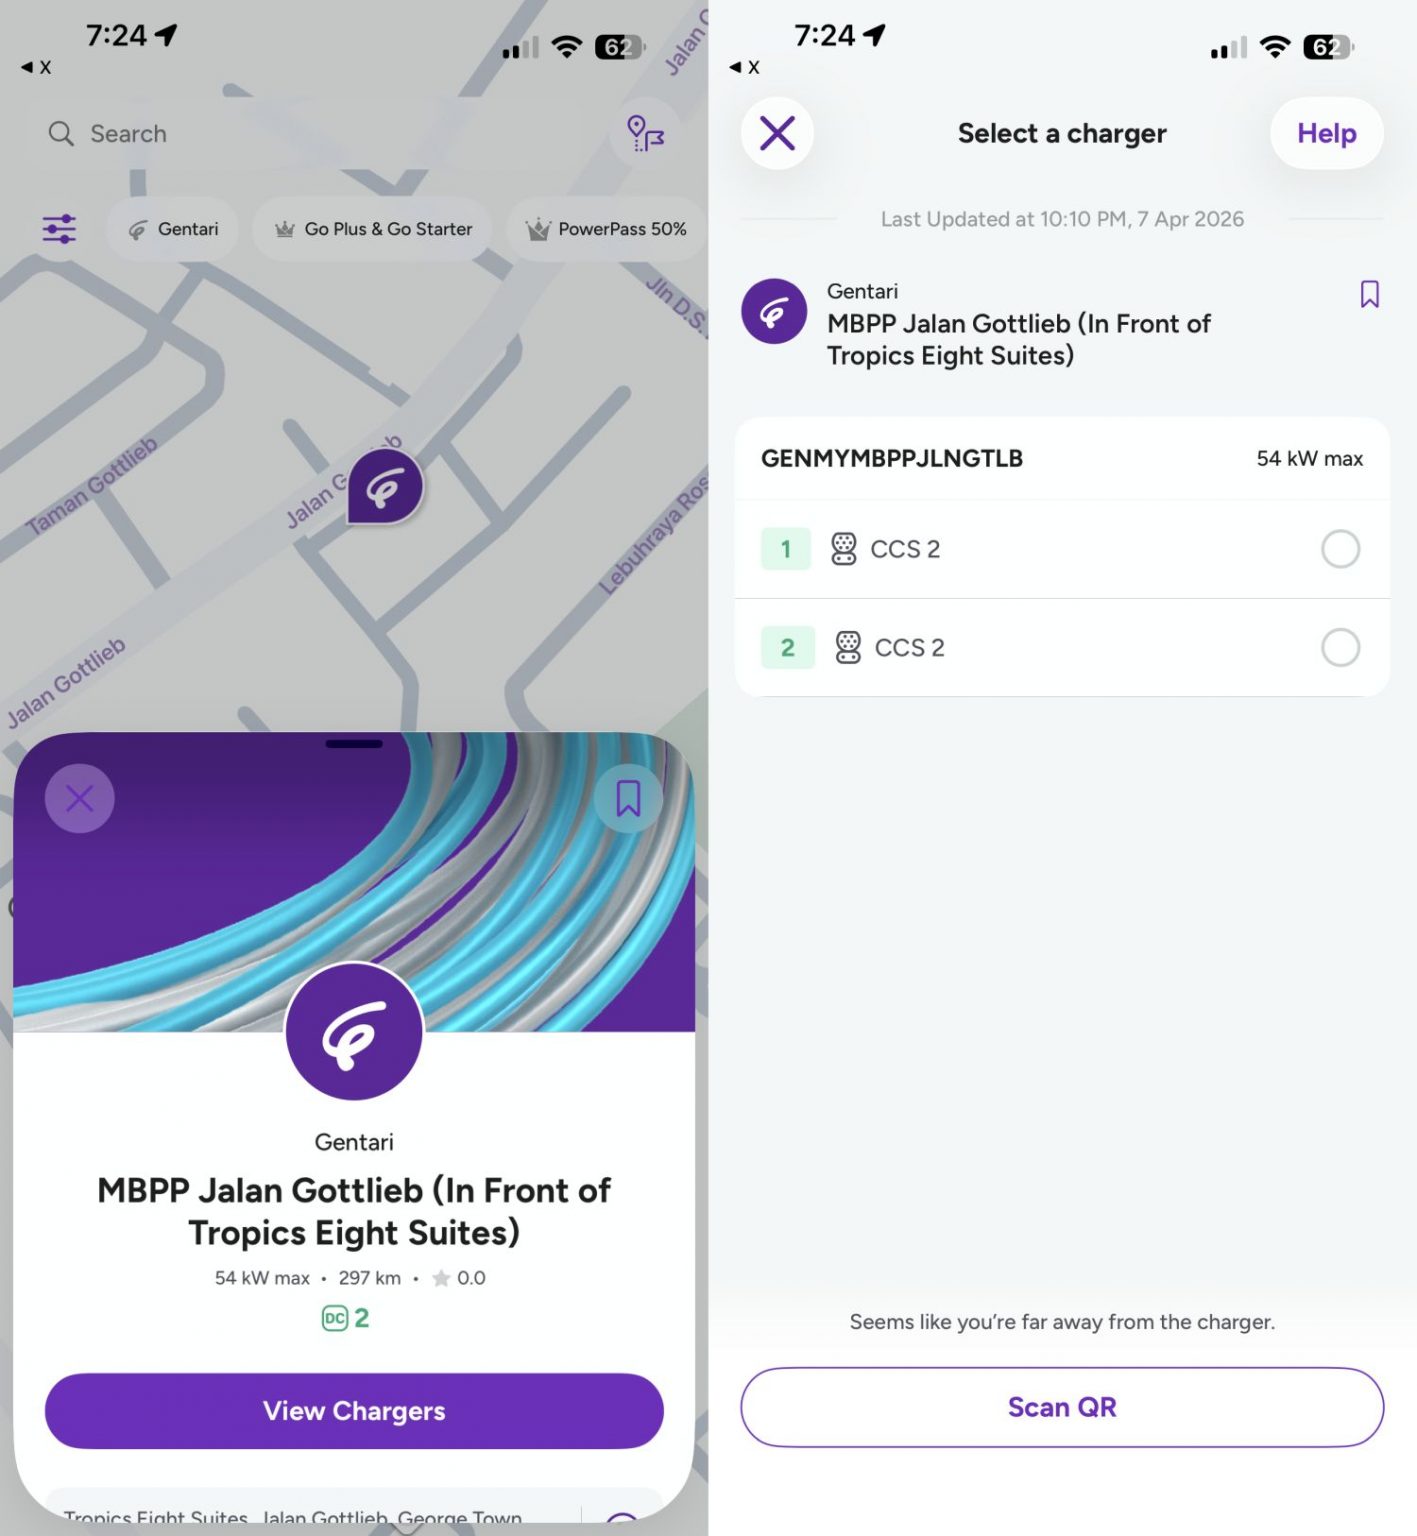Close the station detail card
Screen dimensions: 1417x1536
(80, 798)
